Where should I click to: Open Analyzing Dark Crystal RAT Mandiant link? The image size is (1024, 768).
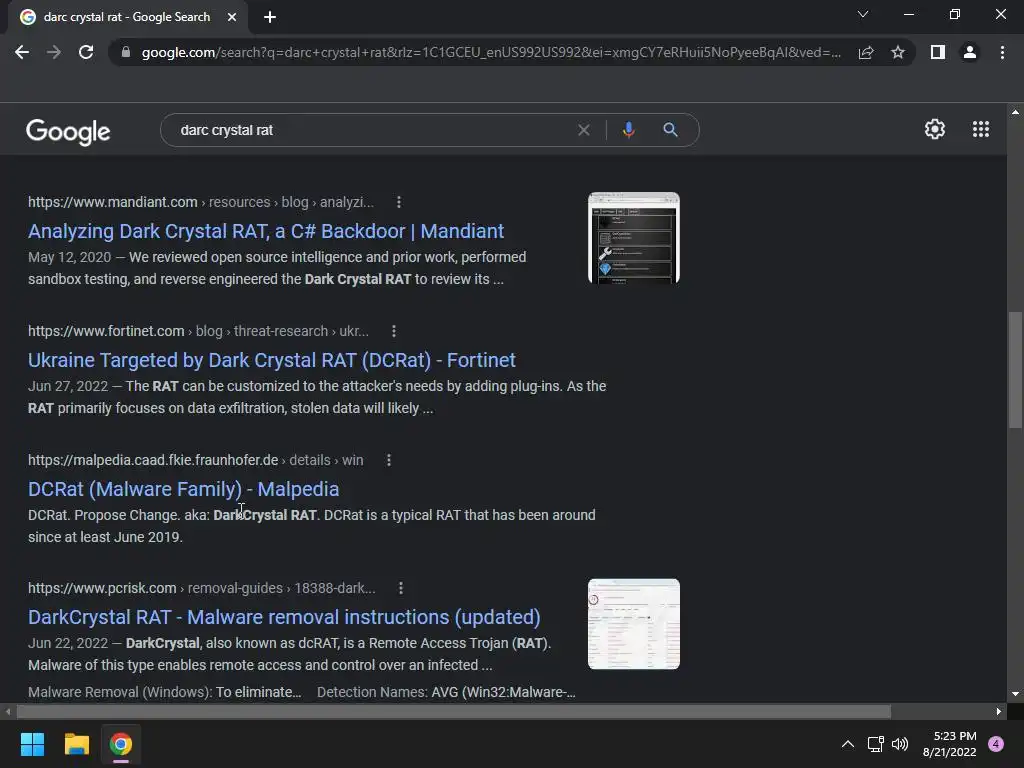(x=266, y=231)
